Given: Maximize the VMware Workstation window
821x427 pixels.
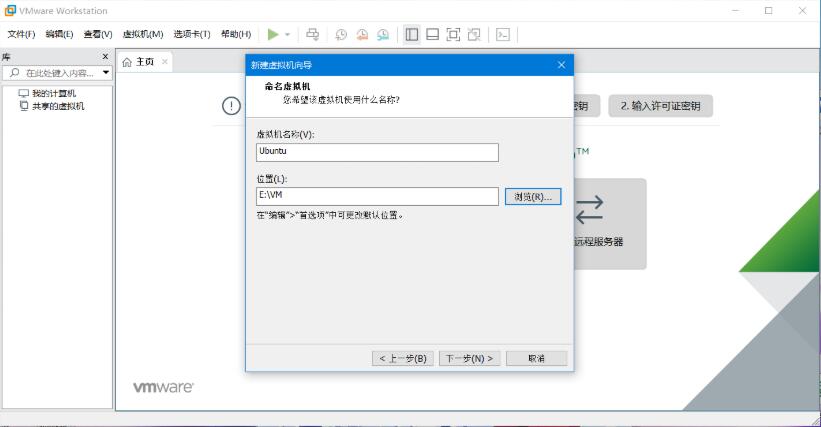Looking at the screenshot, I should 769,10.
